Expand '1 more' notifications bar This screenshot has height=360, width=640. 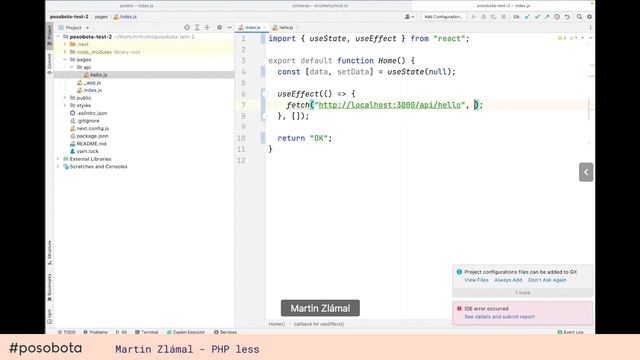point(522,293)
